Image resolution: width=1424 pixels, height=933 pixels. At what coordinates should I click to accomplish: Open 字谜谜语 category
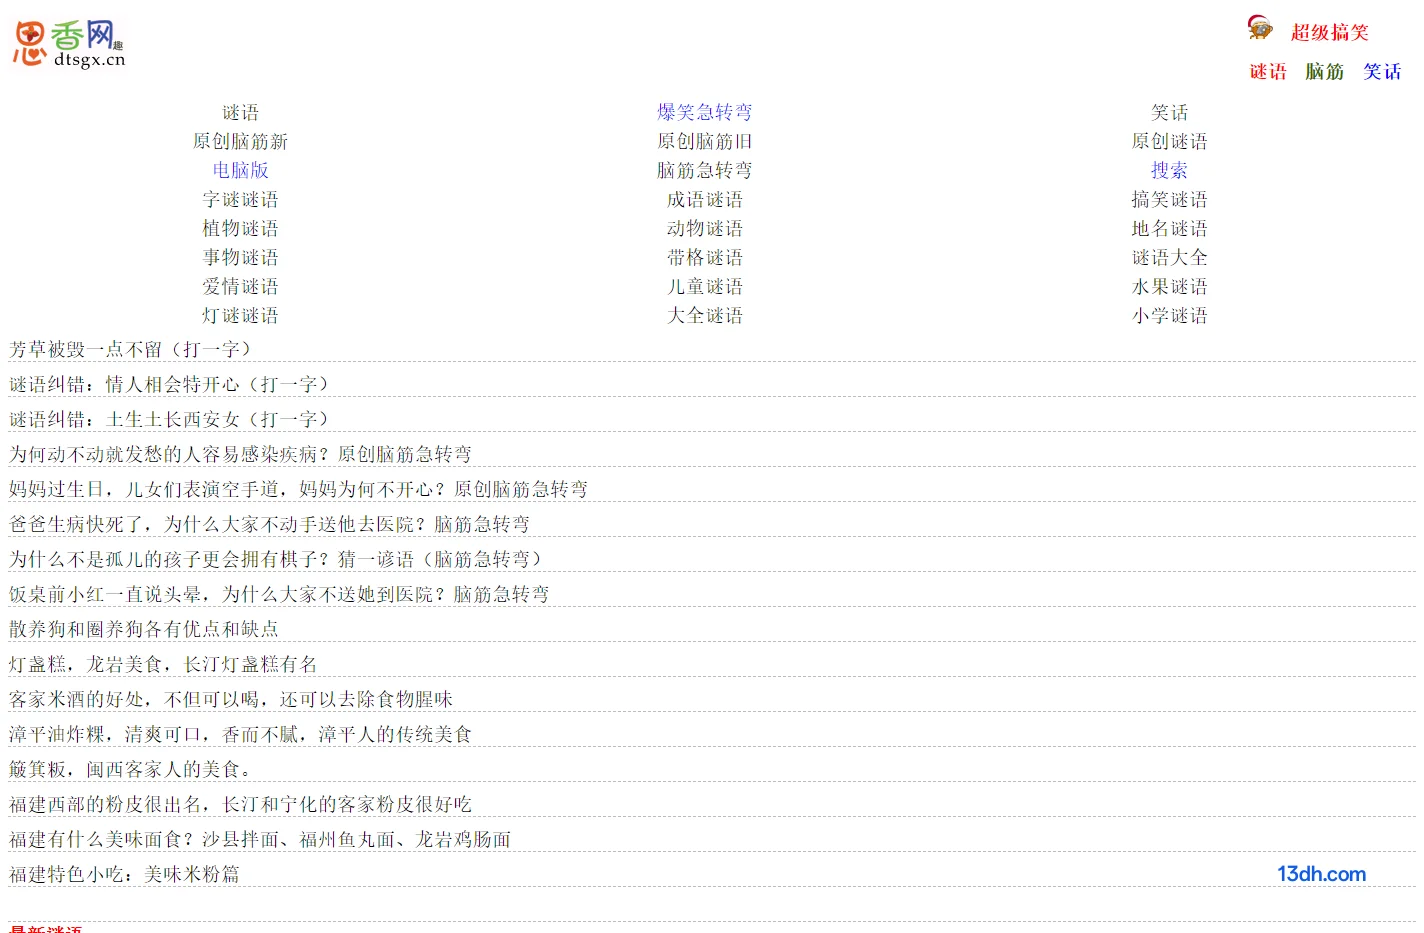(240, 200)
